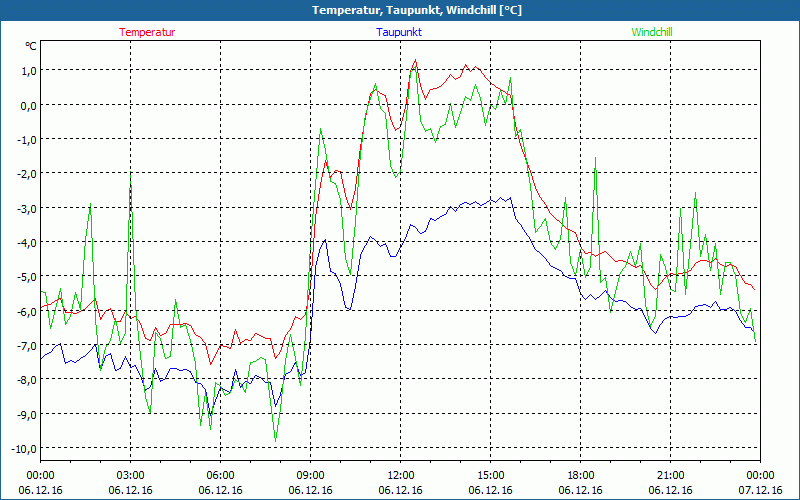
Task: Select the -10,0 y-axis value
Action: pos(26,449)
